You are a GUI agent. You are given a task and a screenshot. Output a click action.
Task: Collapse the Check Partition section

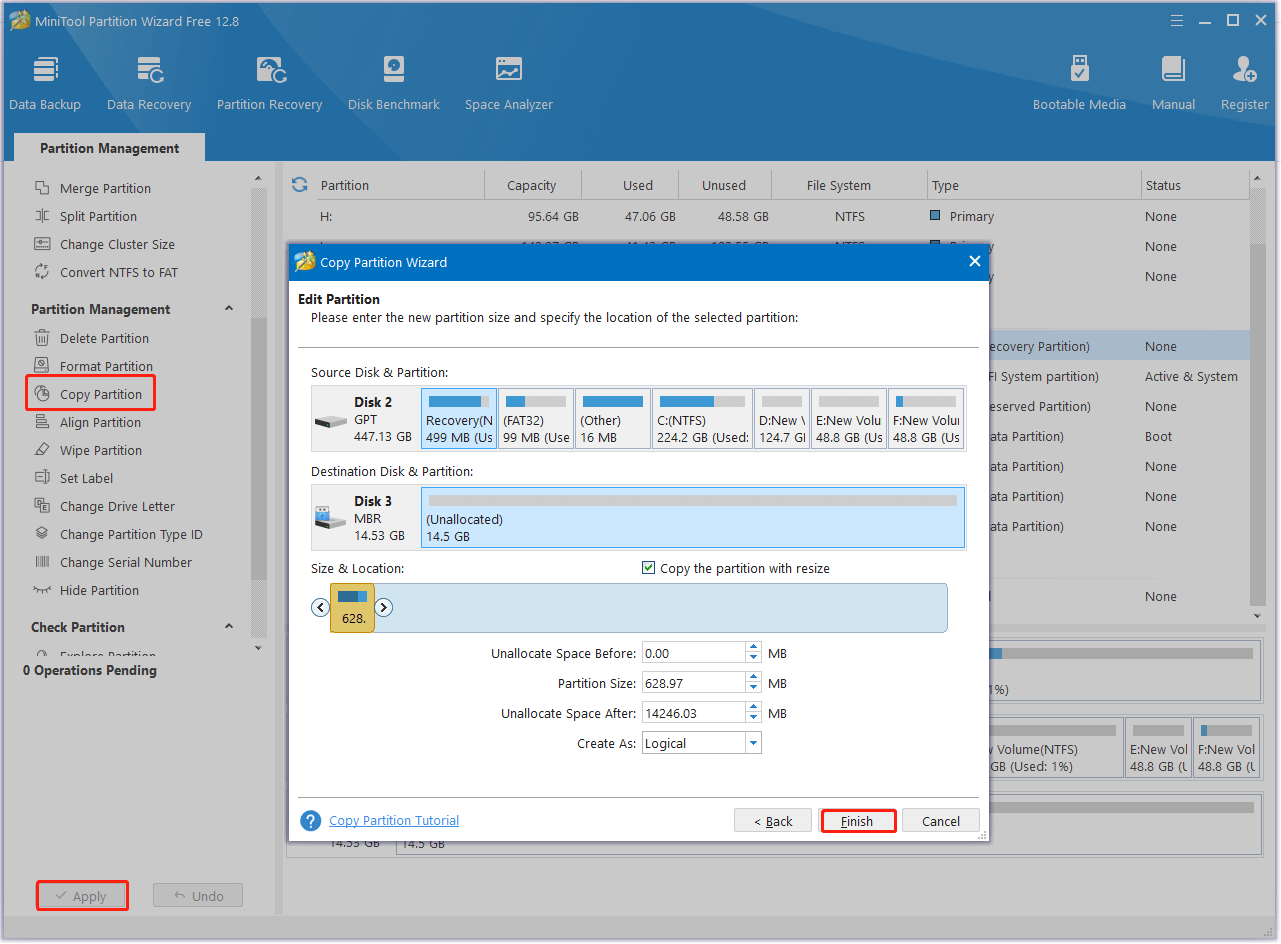click(x=228, y=627)
